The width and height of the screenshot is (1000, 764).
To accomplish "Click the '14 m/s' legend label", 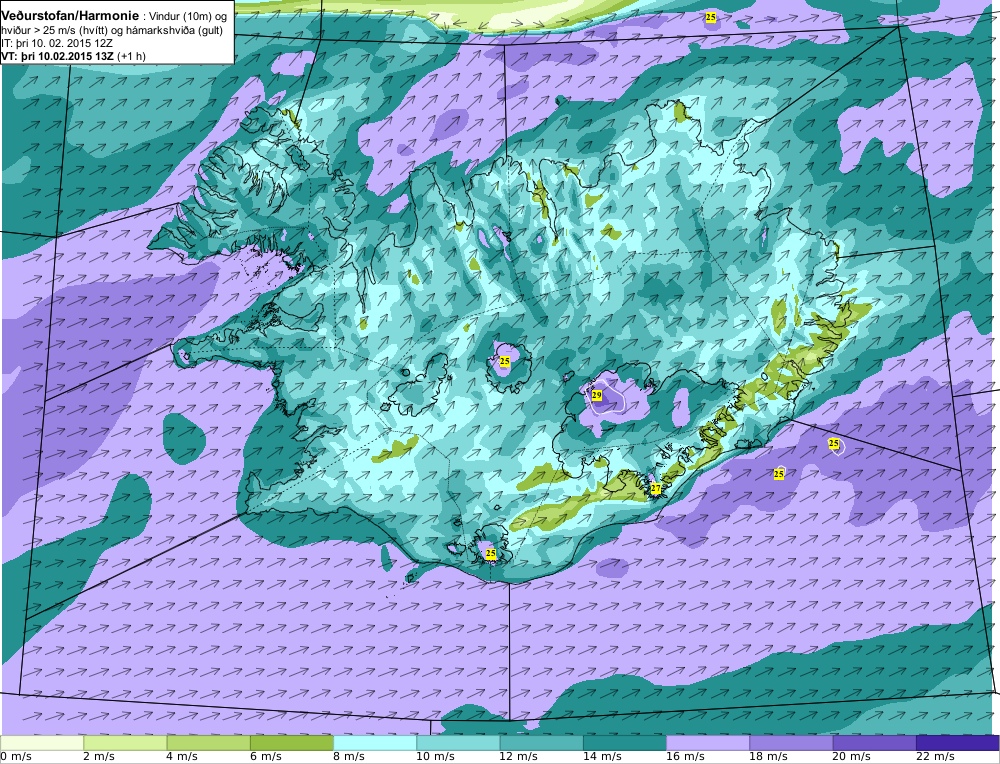I will 602,757.
